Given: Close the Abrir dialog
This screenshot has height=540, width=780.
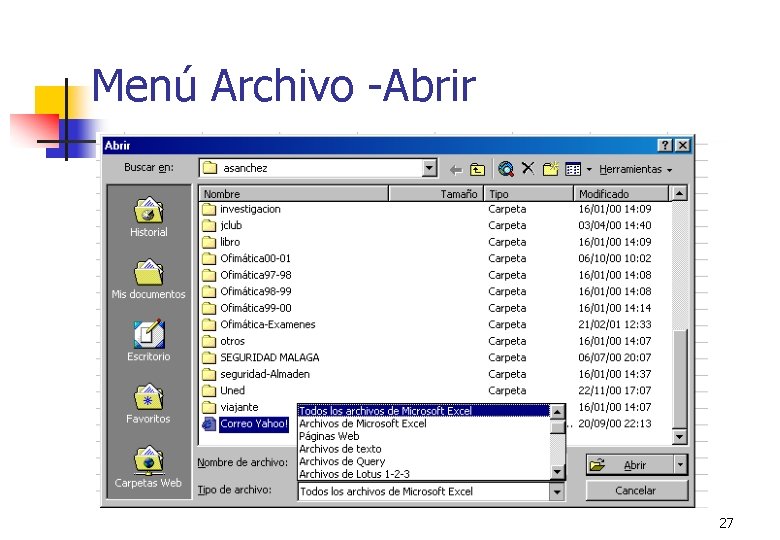Looking at the screenshot, I should click(683, 145).
